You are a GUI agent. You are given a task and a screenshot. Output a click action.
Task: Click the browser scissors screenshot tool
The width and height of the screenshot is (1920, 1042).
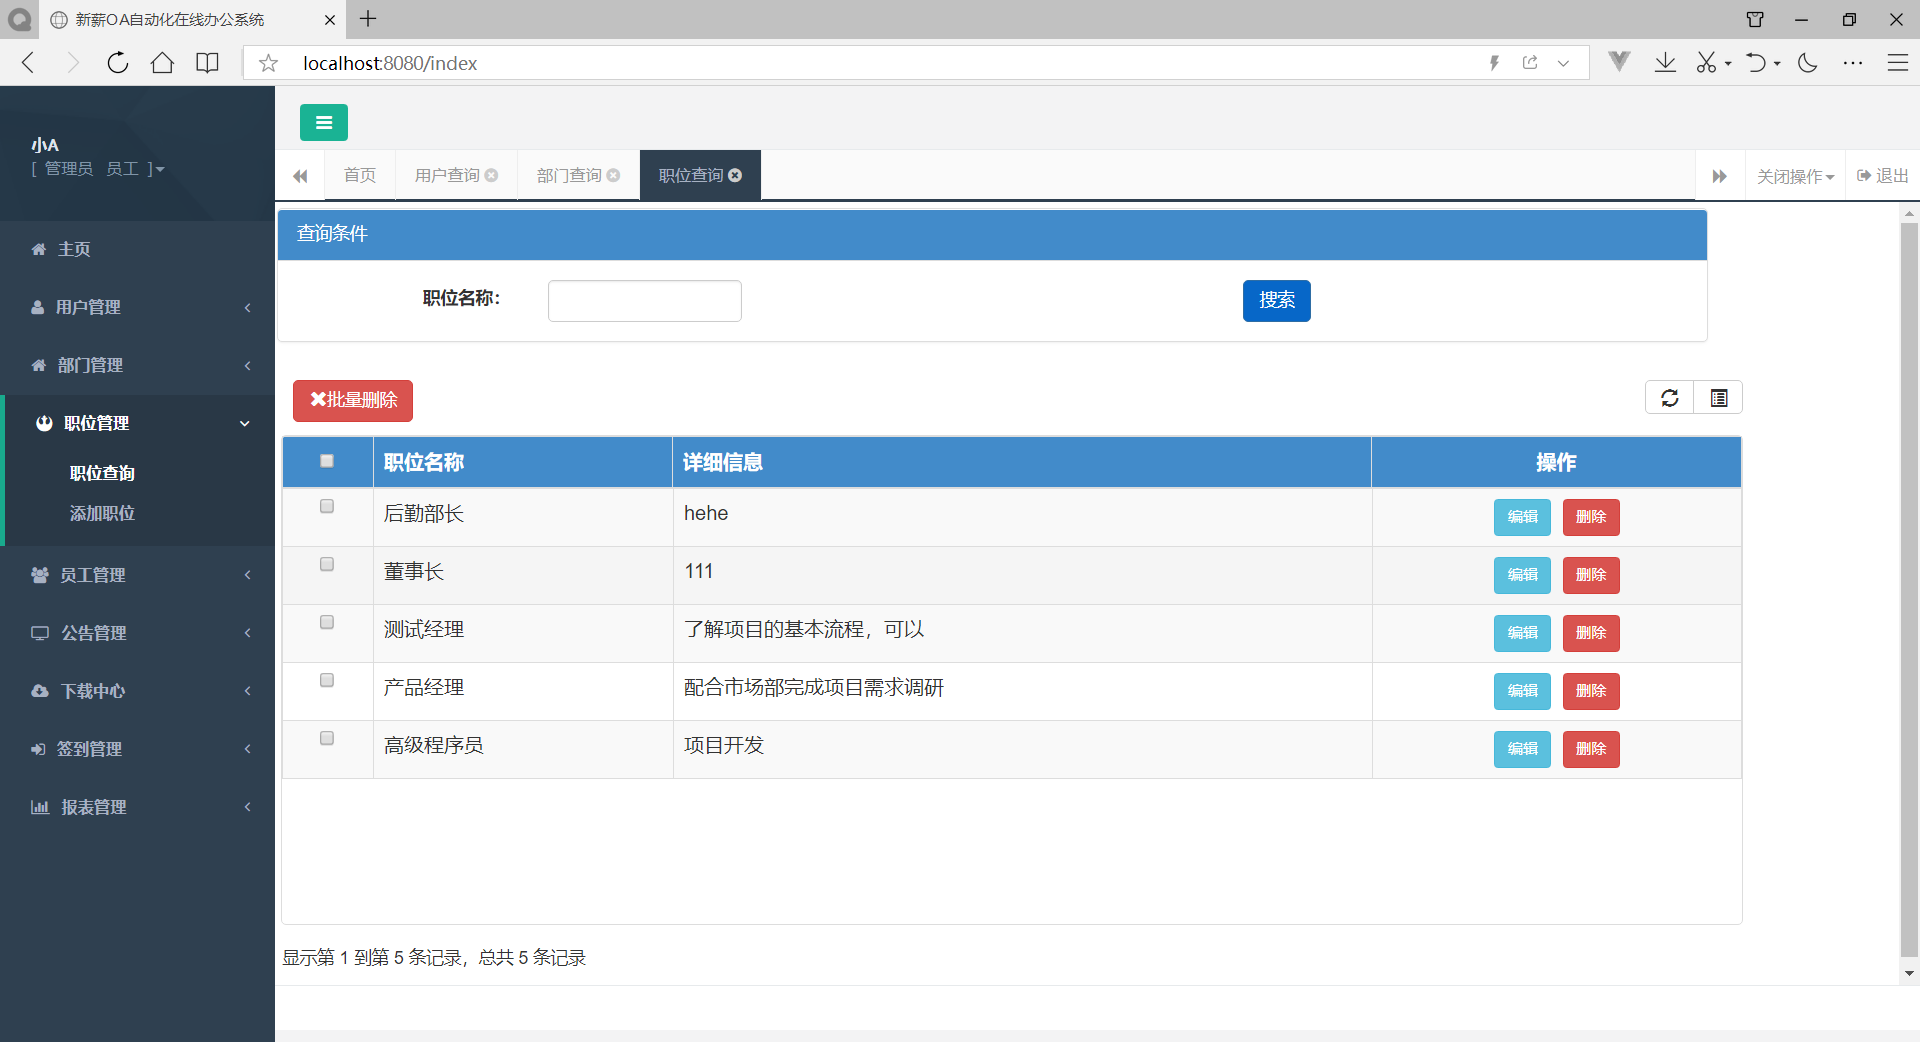click(x=1706, y=63)
